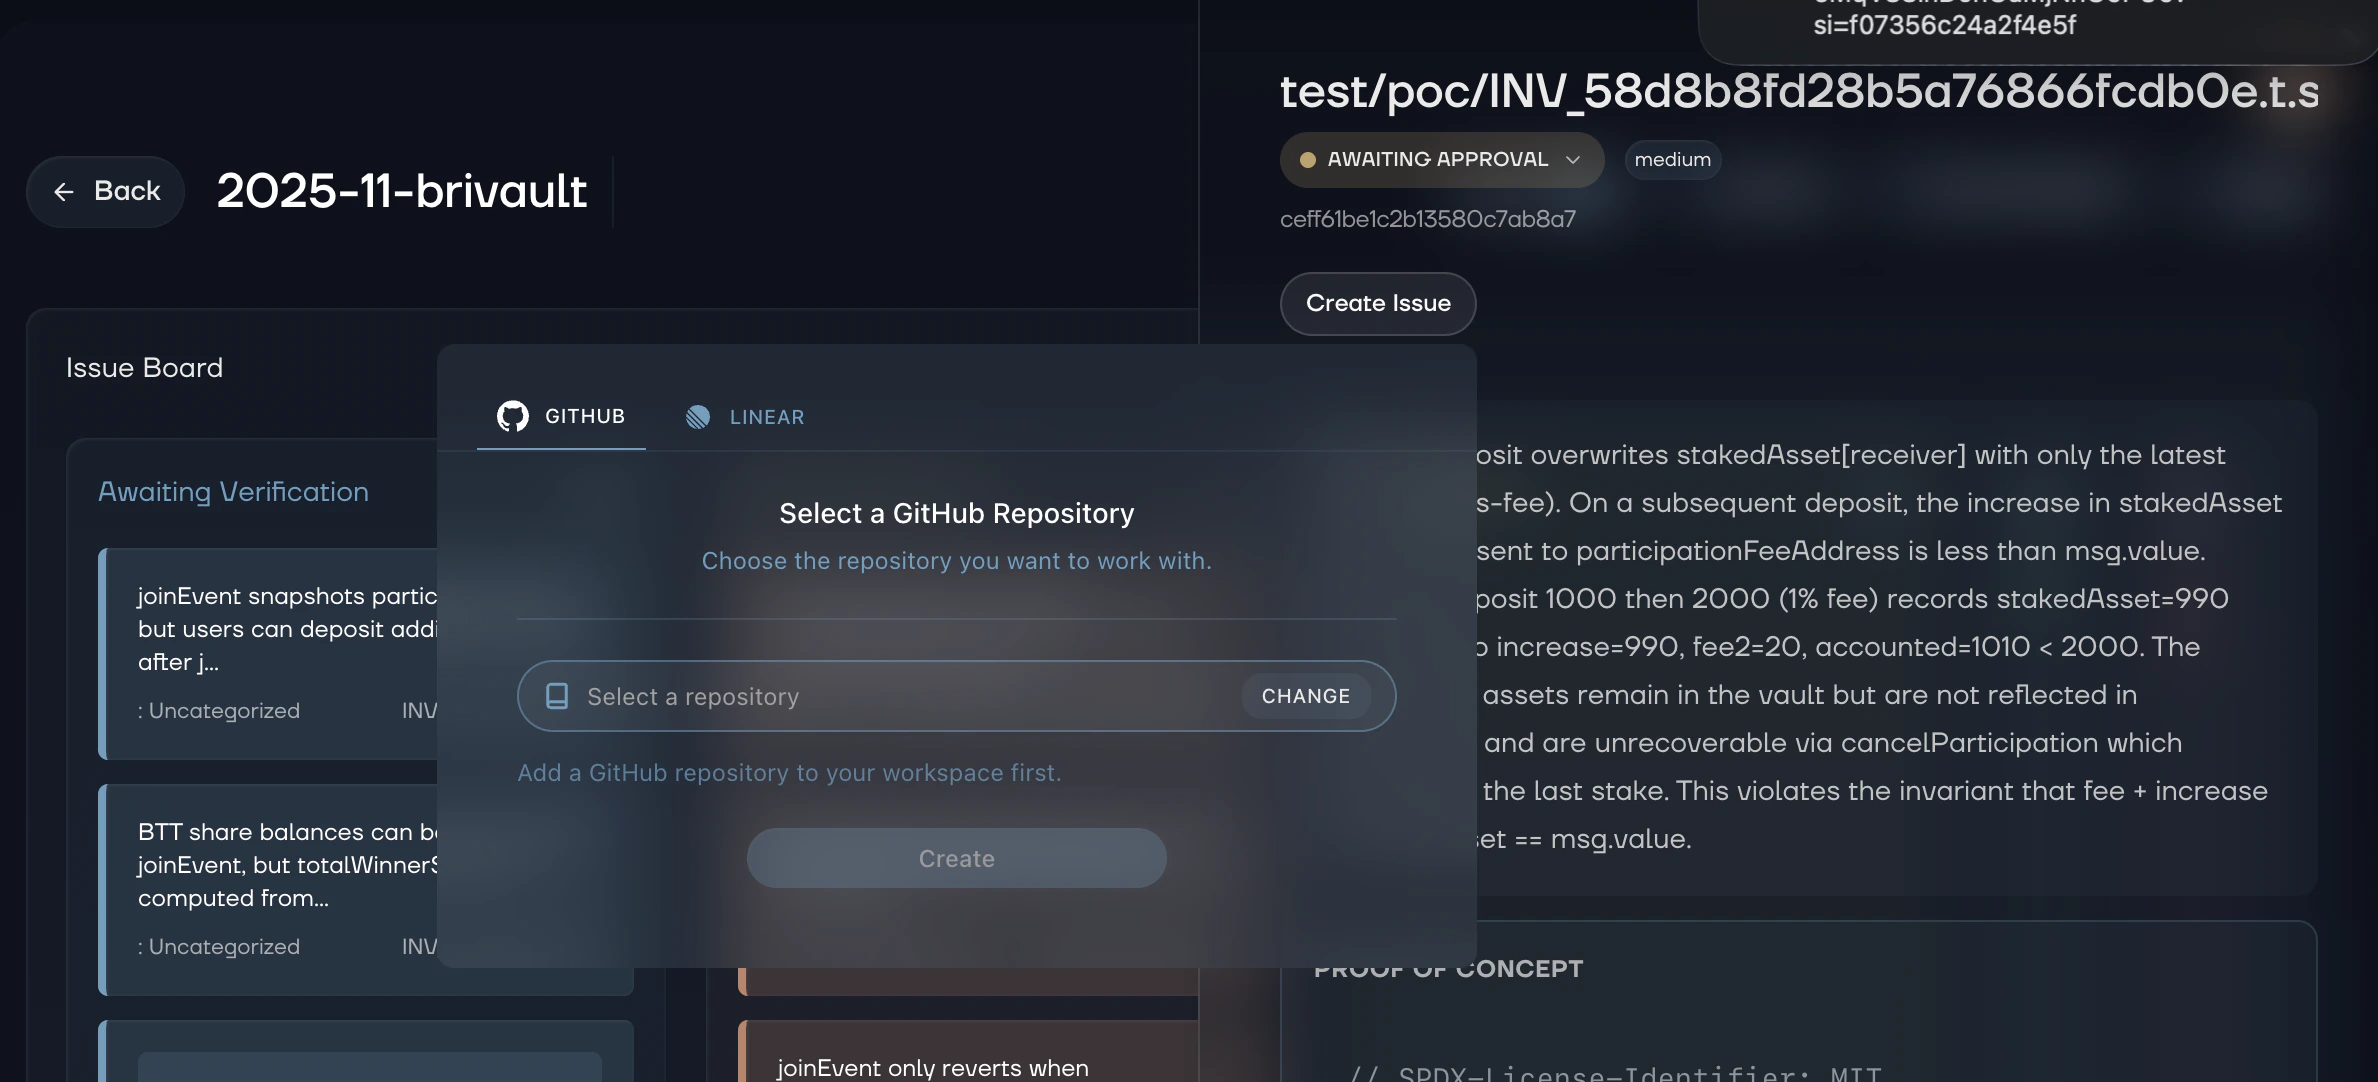Click the Awaiting Verification column header
Viewport: 2378px width, 1082px height.
point(233,492)
